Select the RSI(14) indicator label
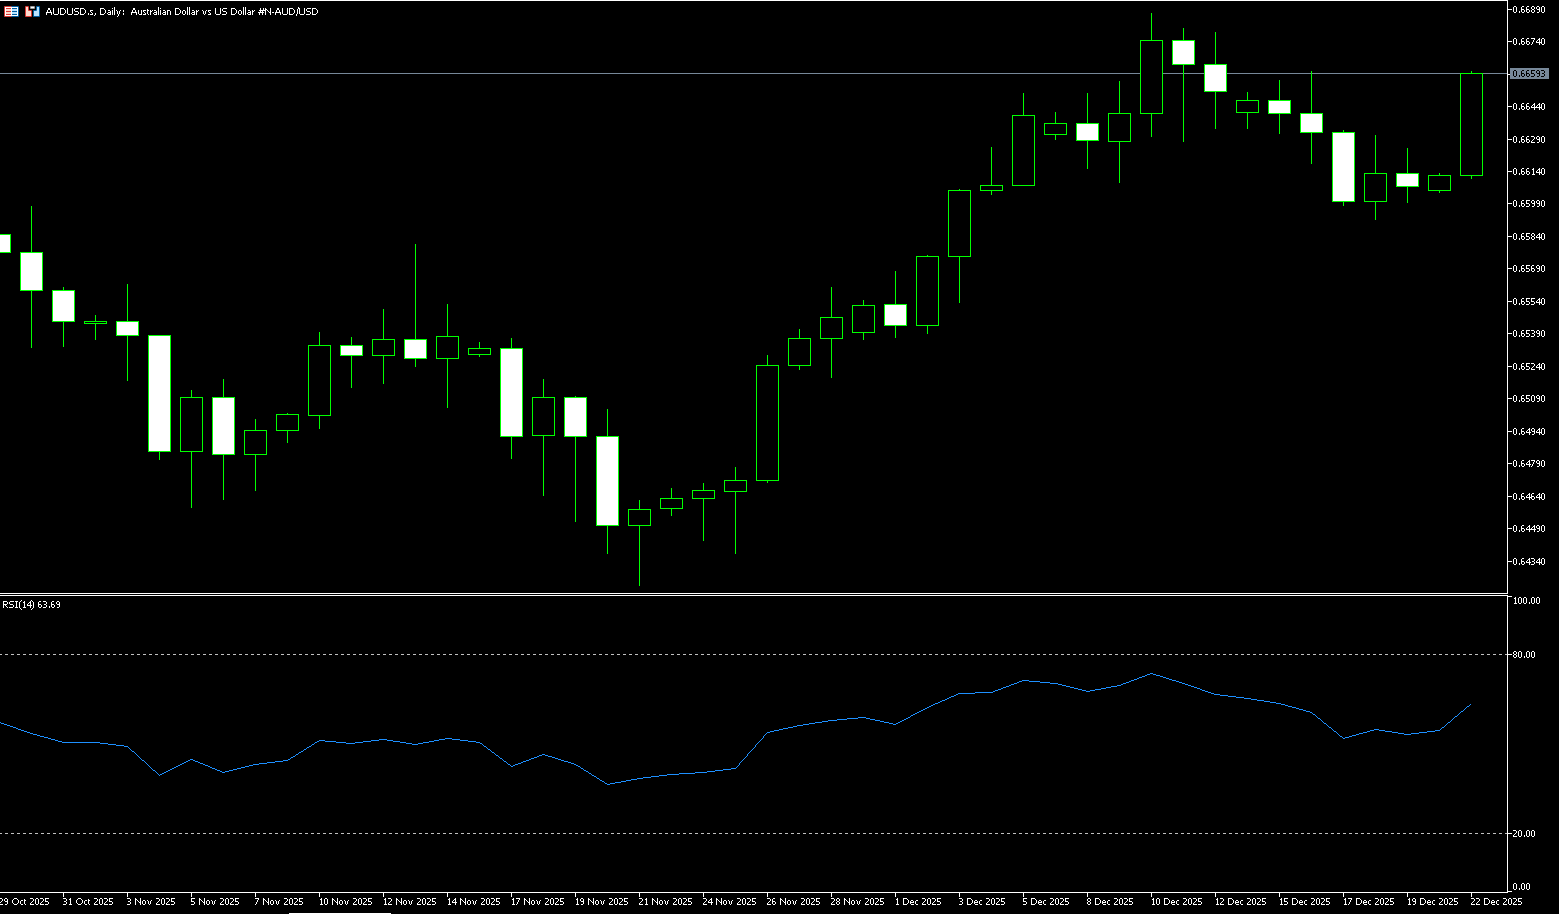This screenshot has height=914, width=1559. (31, 605)
